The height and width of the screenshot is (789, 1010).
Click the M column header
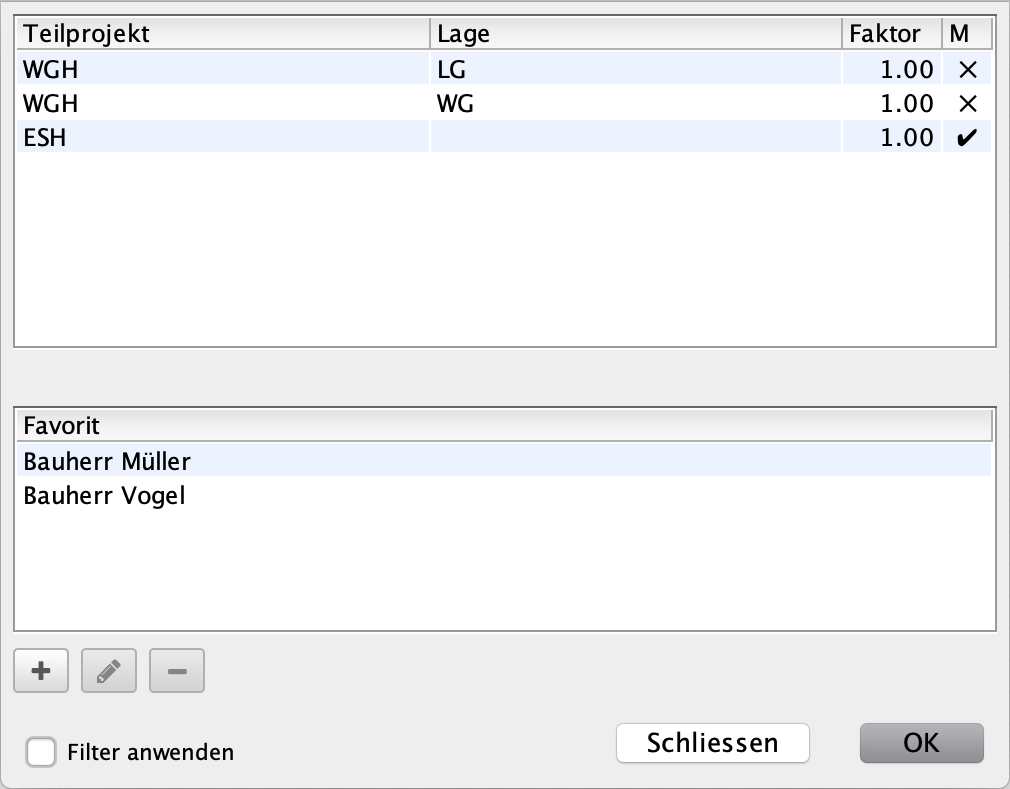[967, 33]
